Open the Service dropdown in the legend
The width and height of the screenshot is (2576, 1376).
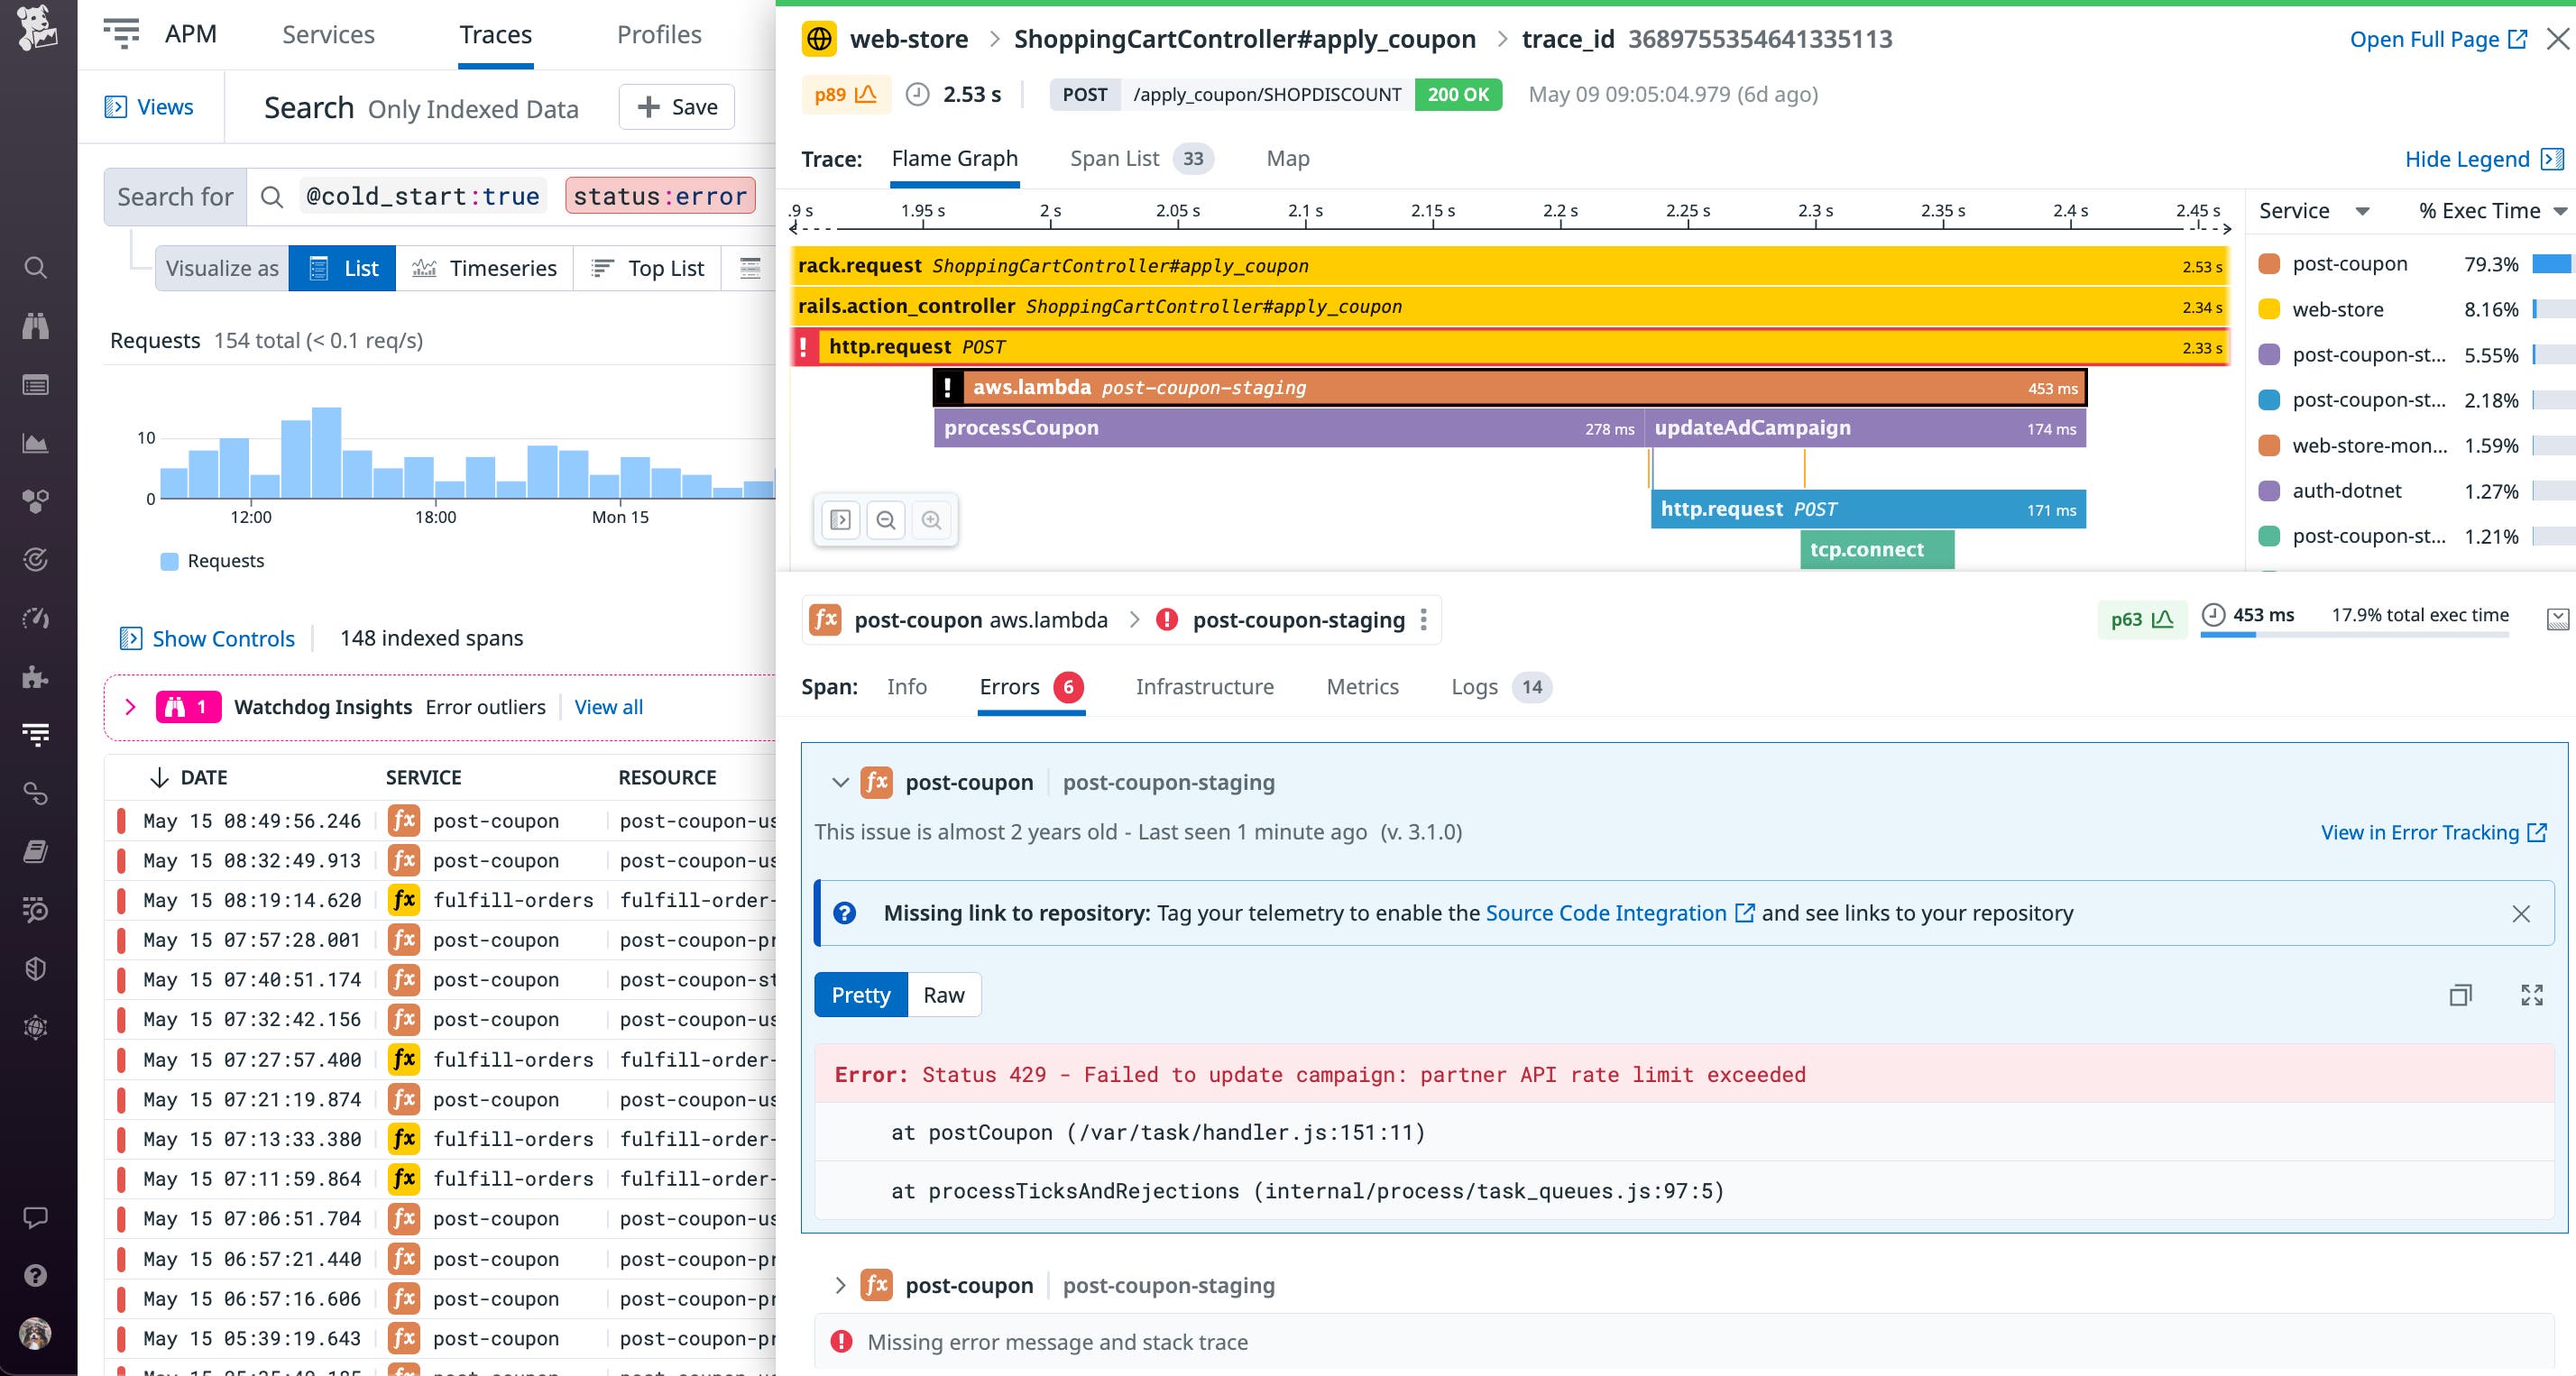[x=2362, y=210]
